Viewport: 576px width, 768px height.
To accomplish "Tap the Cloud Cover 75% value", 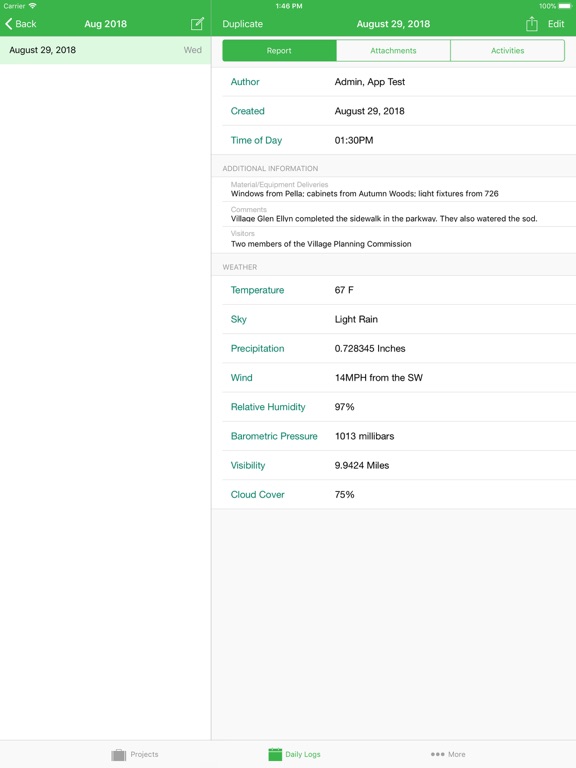I will 344,495.
